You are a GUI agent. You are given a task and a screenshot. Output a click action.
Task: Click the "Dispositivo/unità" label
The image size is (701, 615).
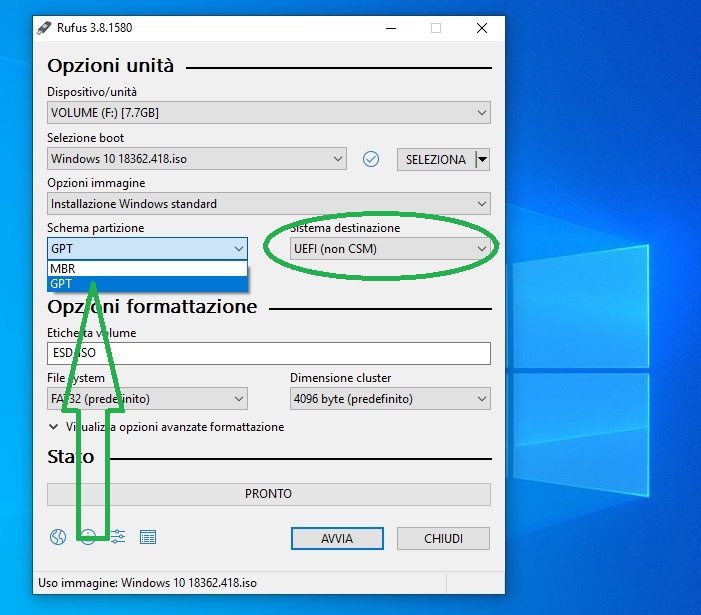coord(92,92)
